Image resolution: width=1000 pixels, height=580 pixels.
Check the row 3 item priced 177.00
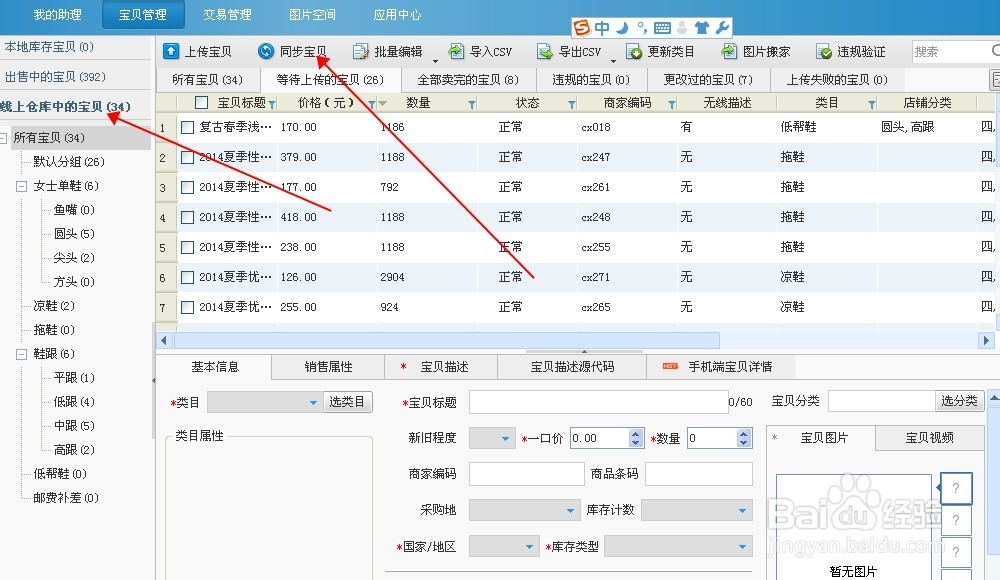(188, 188)
